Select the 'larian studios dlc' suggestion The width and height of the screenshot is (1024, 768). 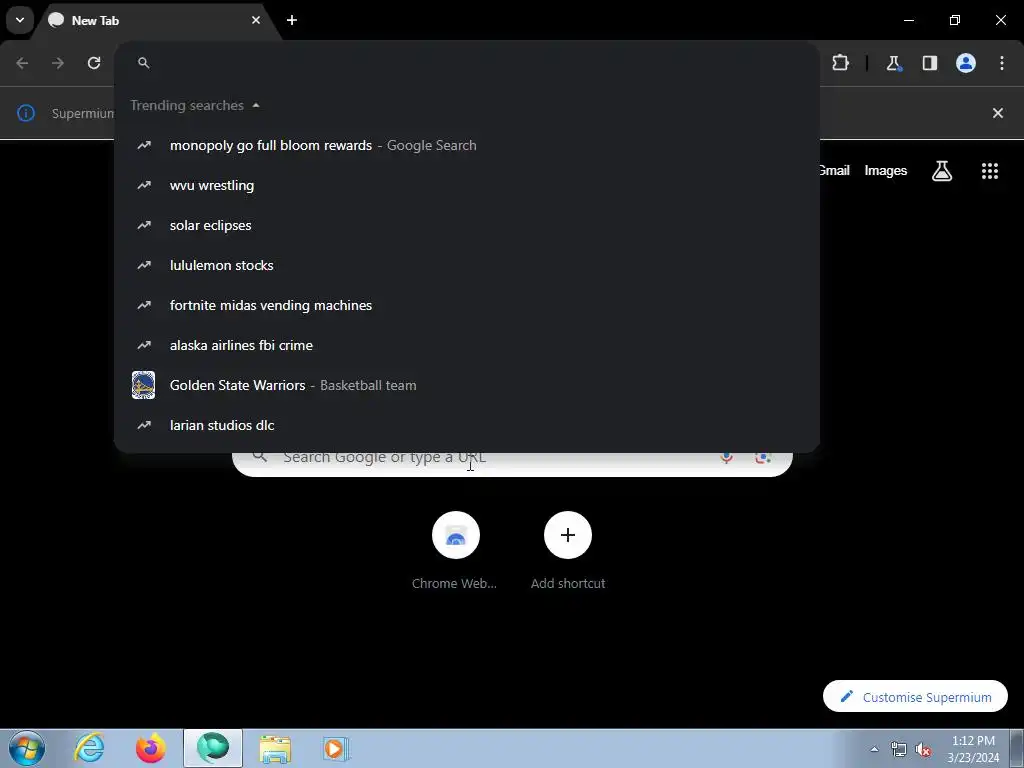click(467, 425)
